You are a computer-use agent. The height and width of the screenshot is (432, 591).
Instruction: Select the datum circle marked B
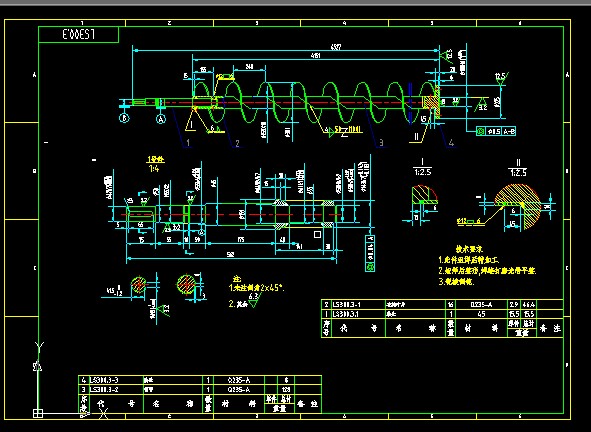[124, 118]
